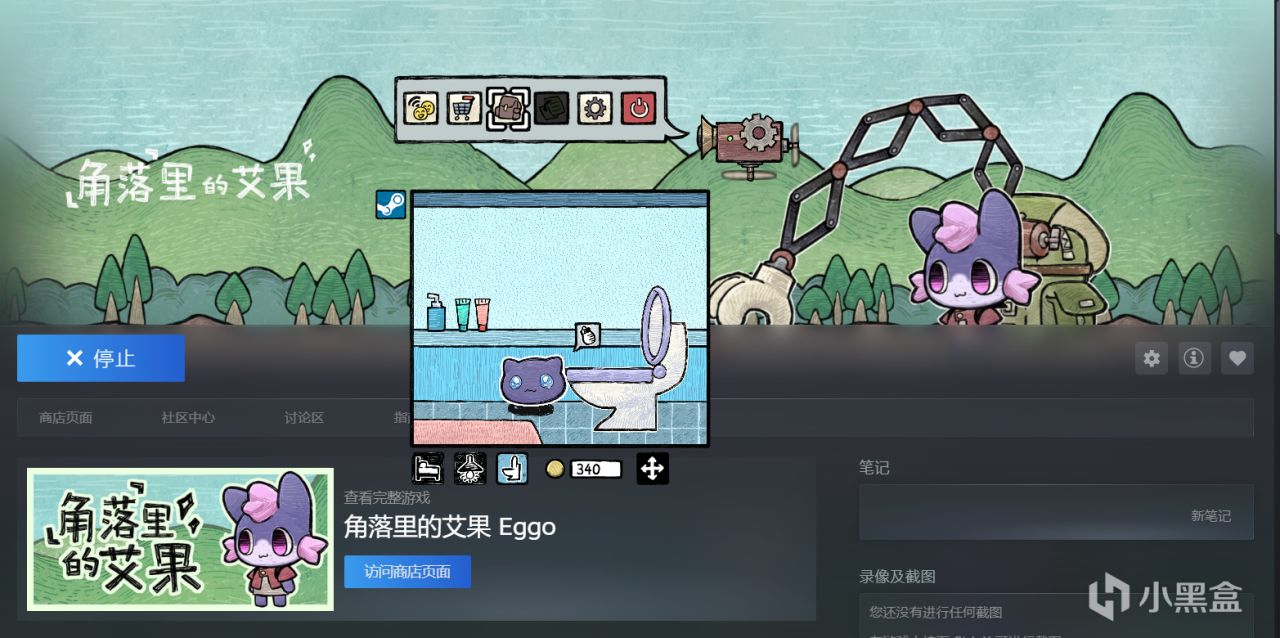The width and height of the screenshot is (1280, 638).
Task: Open the game info icon
Action: tap(1193, 358)
